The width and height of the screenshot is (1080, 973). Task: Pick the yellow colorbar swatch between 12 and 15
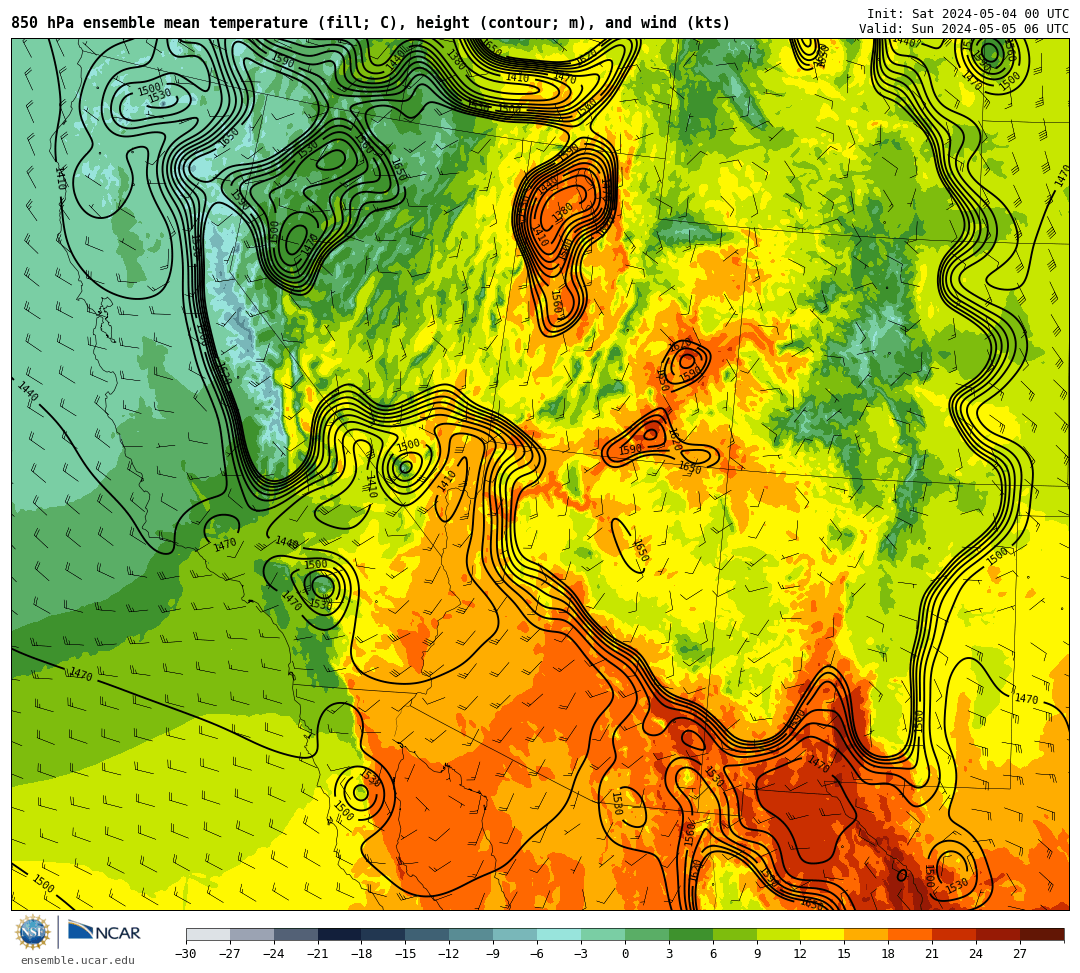(x=822, y=934)
